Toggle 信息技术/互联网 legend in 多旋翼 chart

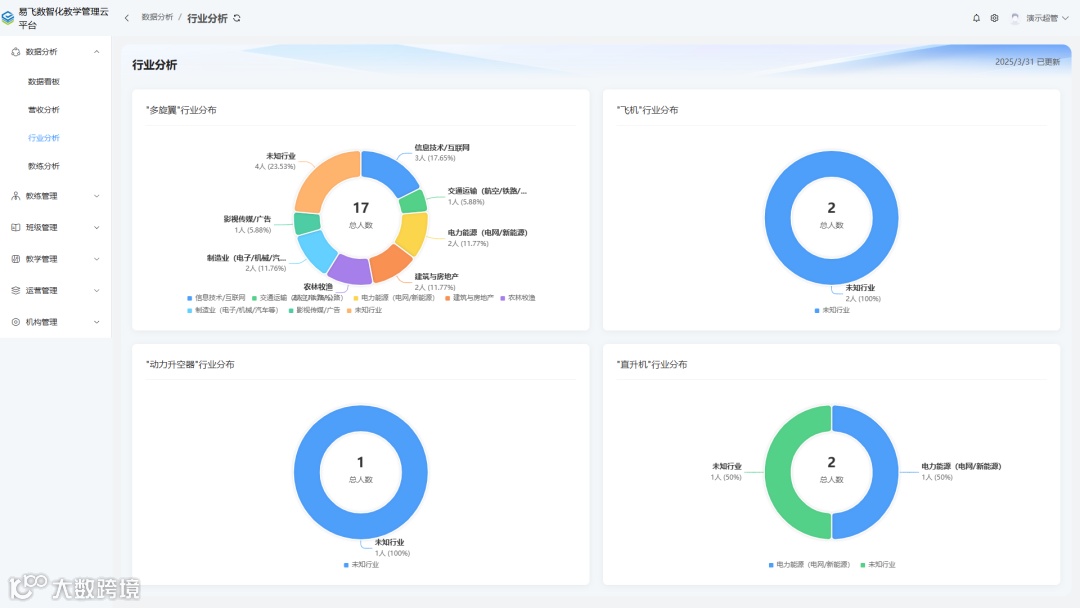click(216, 298)
